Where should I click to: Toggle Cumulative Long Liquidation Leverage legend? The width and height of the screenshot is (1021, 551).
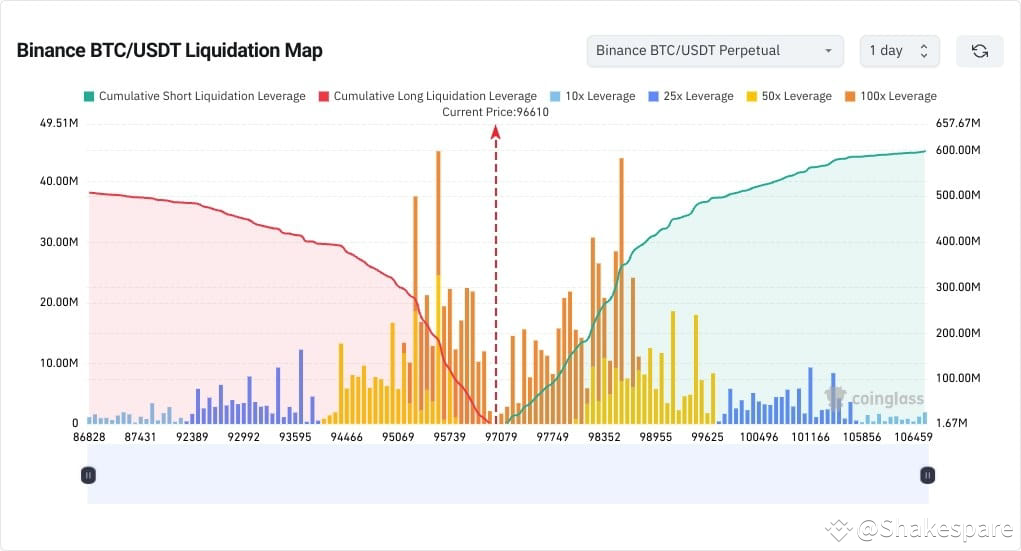click(428, 96)
